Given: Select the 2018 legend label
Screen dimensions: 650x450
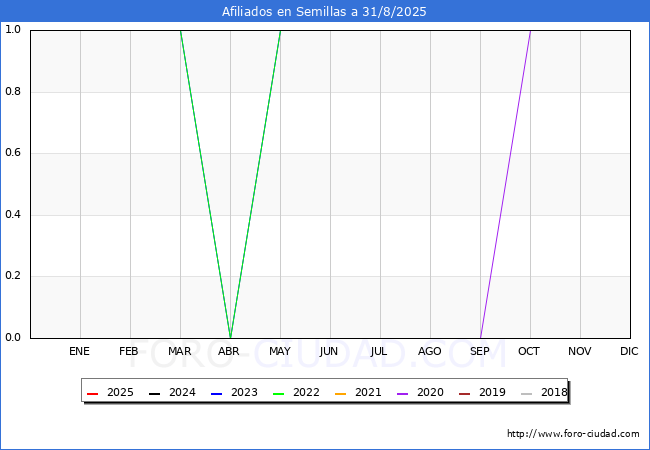Looking at the screenshot, I should pyautogui.click(x=554, y=392).
